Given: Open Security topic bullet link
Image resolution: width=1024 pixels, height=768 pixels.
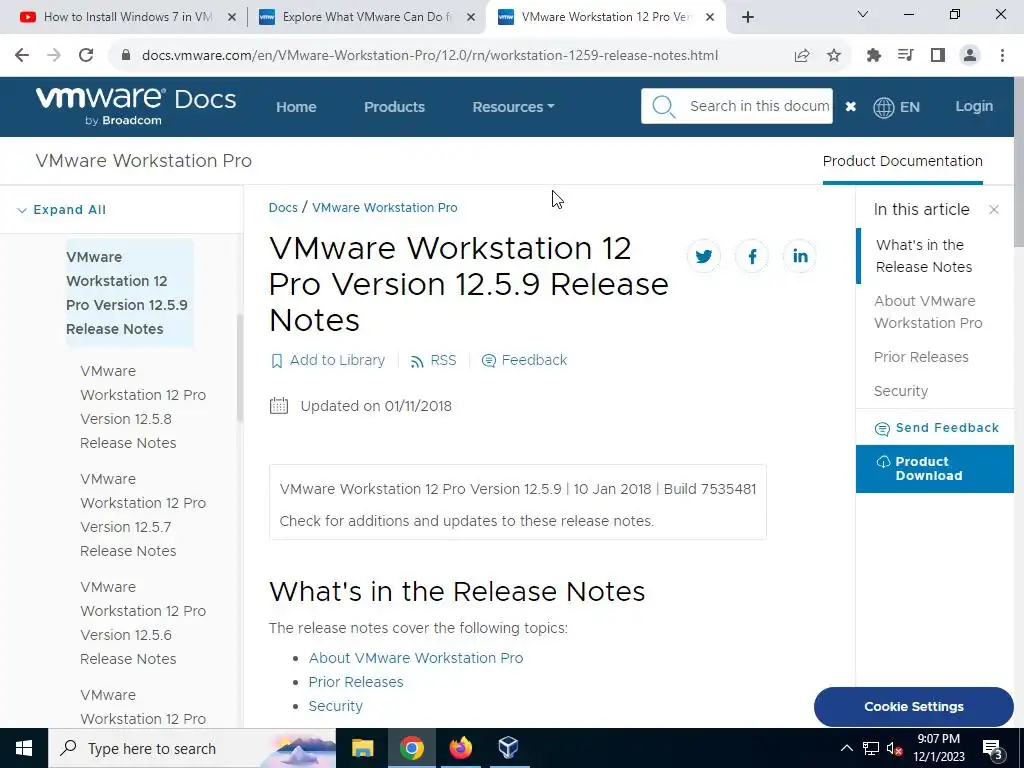Looking at the screenshot, I should pos(336,706).
